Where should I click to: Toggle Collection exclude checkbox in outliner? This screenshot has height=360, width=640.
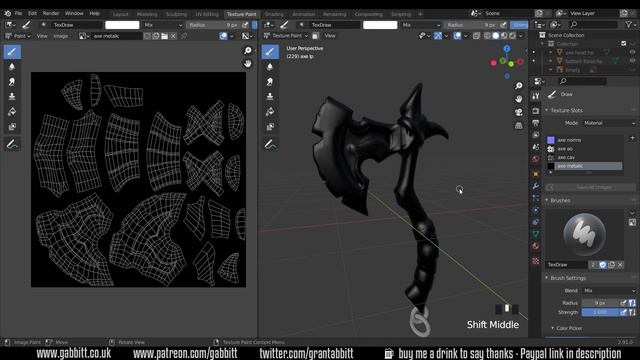point(623,43)
